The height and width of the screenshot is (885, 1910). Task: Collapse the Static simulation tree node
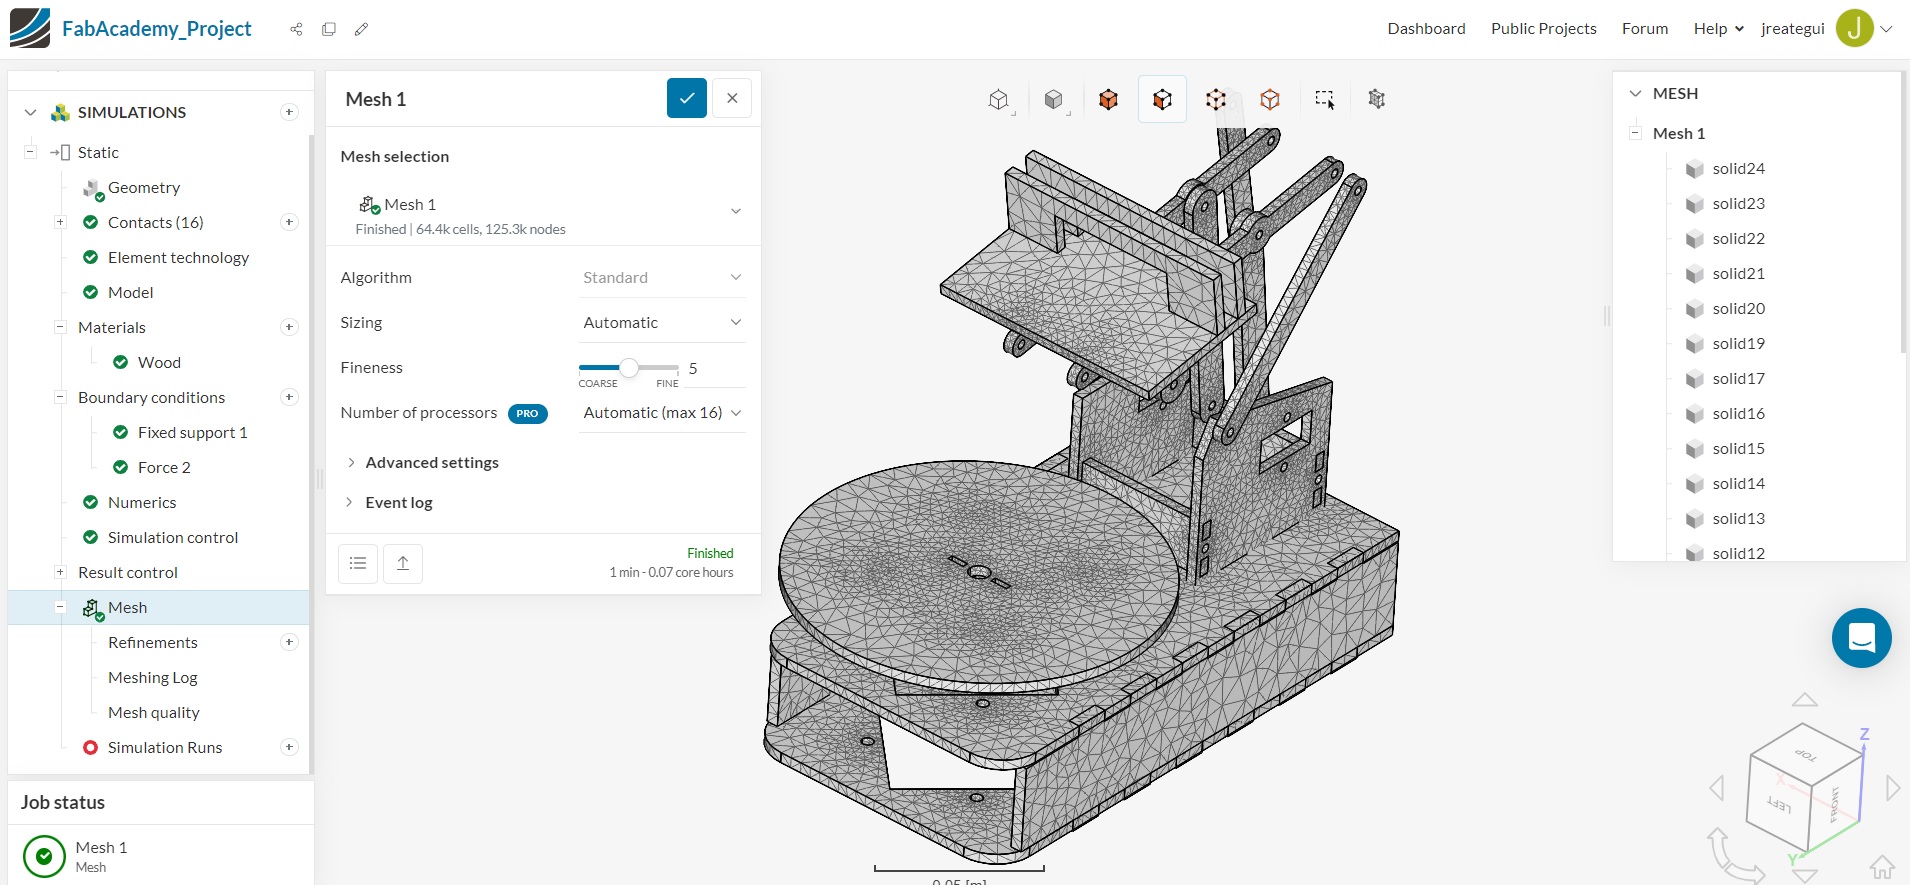tap(30, 152)
